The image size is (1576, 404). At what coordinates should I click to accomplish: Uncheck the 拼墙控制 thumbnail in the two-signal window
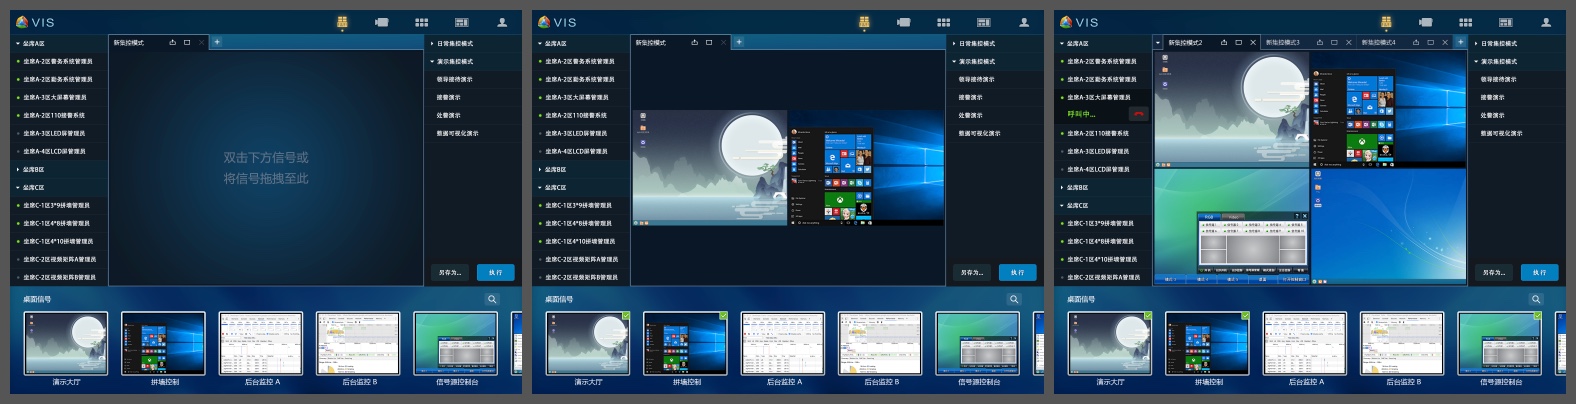click(723, 317)
